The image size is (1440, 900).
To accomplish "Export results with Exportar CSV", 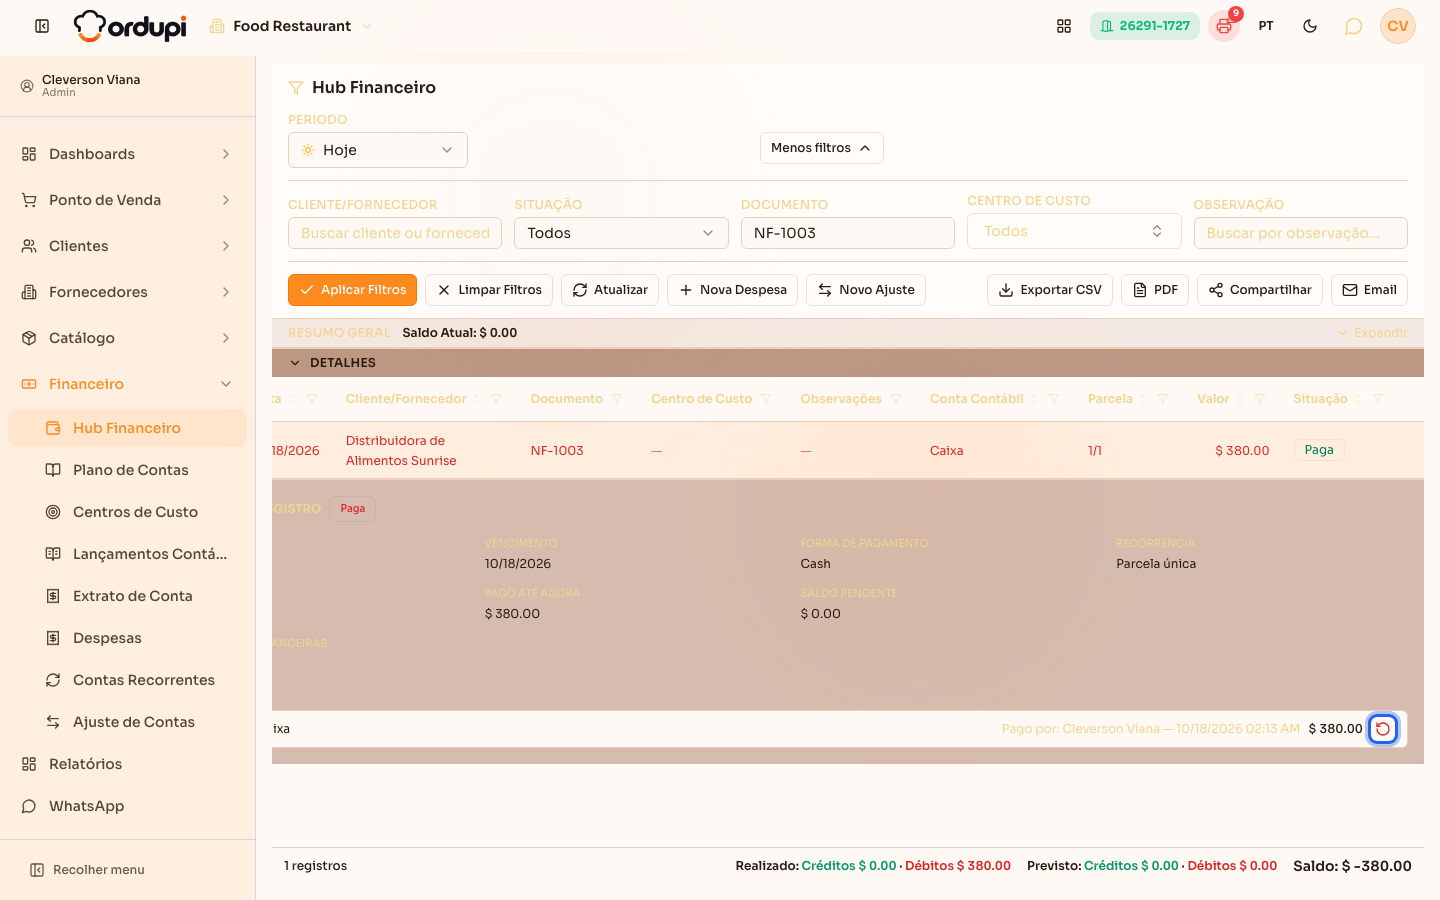I will (x=1050, y=290).
